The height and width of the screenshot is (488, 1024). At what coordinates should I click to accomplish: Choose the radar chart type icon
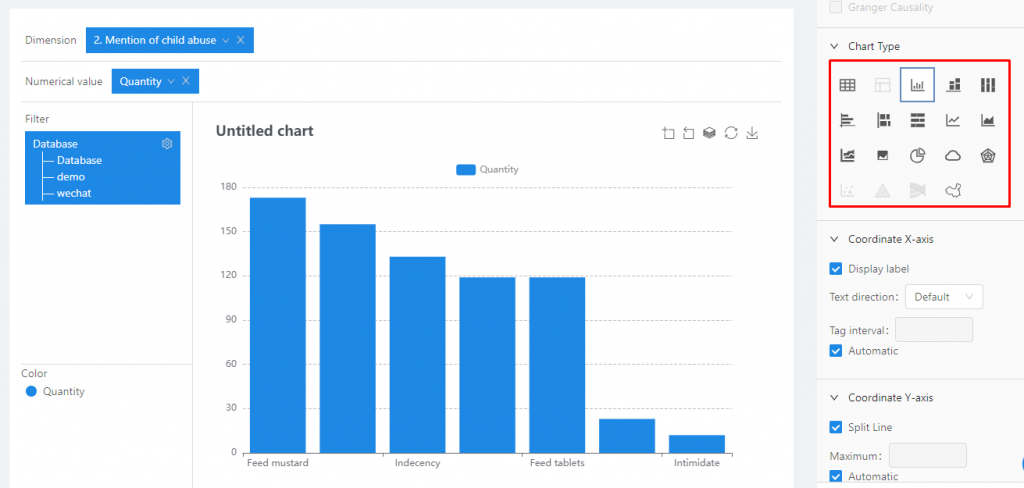pyautogui.click(x=988, y=156)
